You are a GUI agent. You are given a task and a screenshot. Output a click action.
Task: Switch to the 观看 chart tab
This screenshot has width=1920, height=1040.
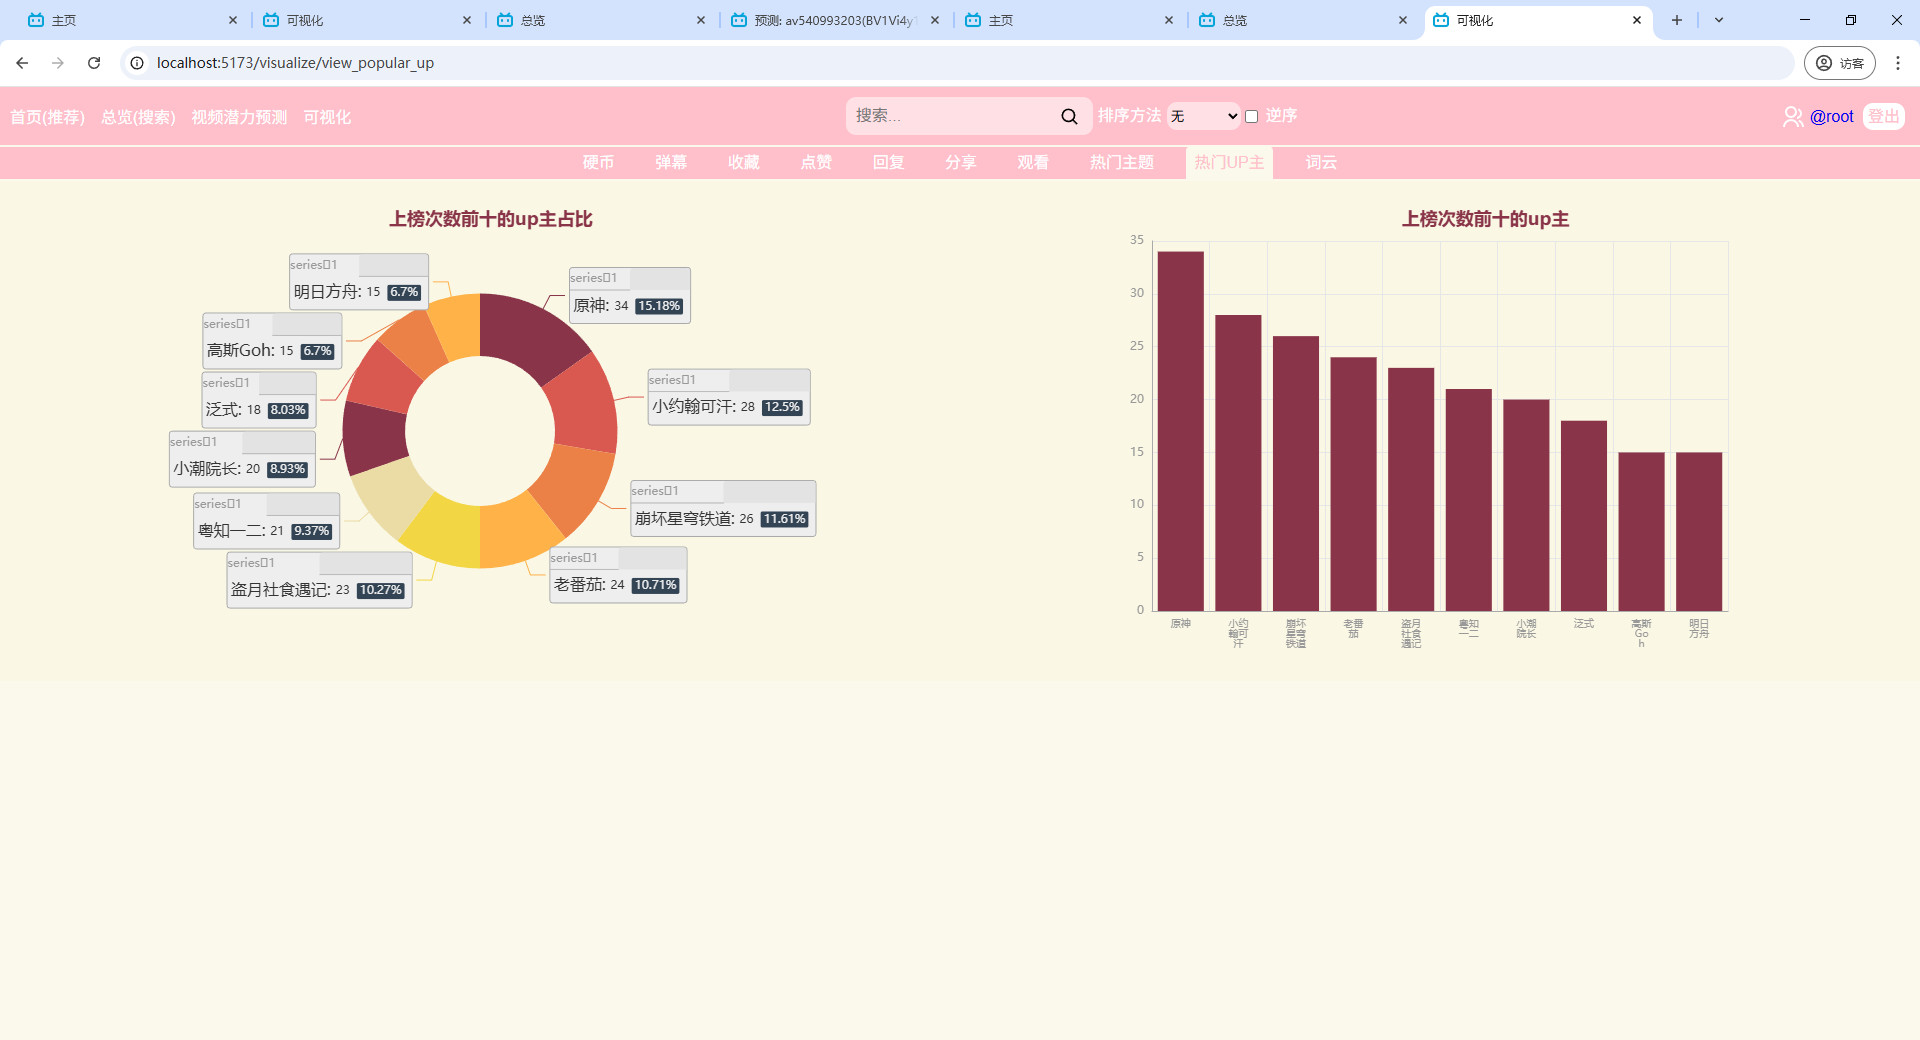click(x=1033, y=162)
